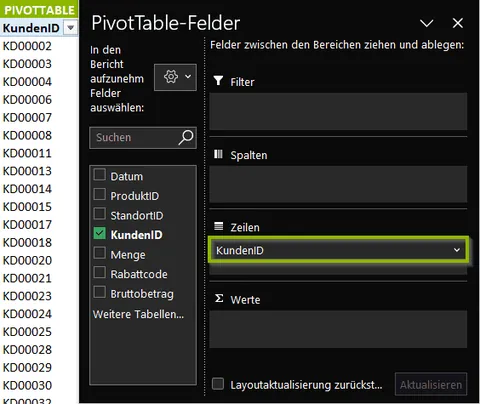
Task: Check the Bruttobetrag field checkbox
Action: coord(100,292)
